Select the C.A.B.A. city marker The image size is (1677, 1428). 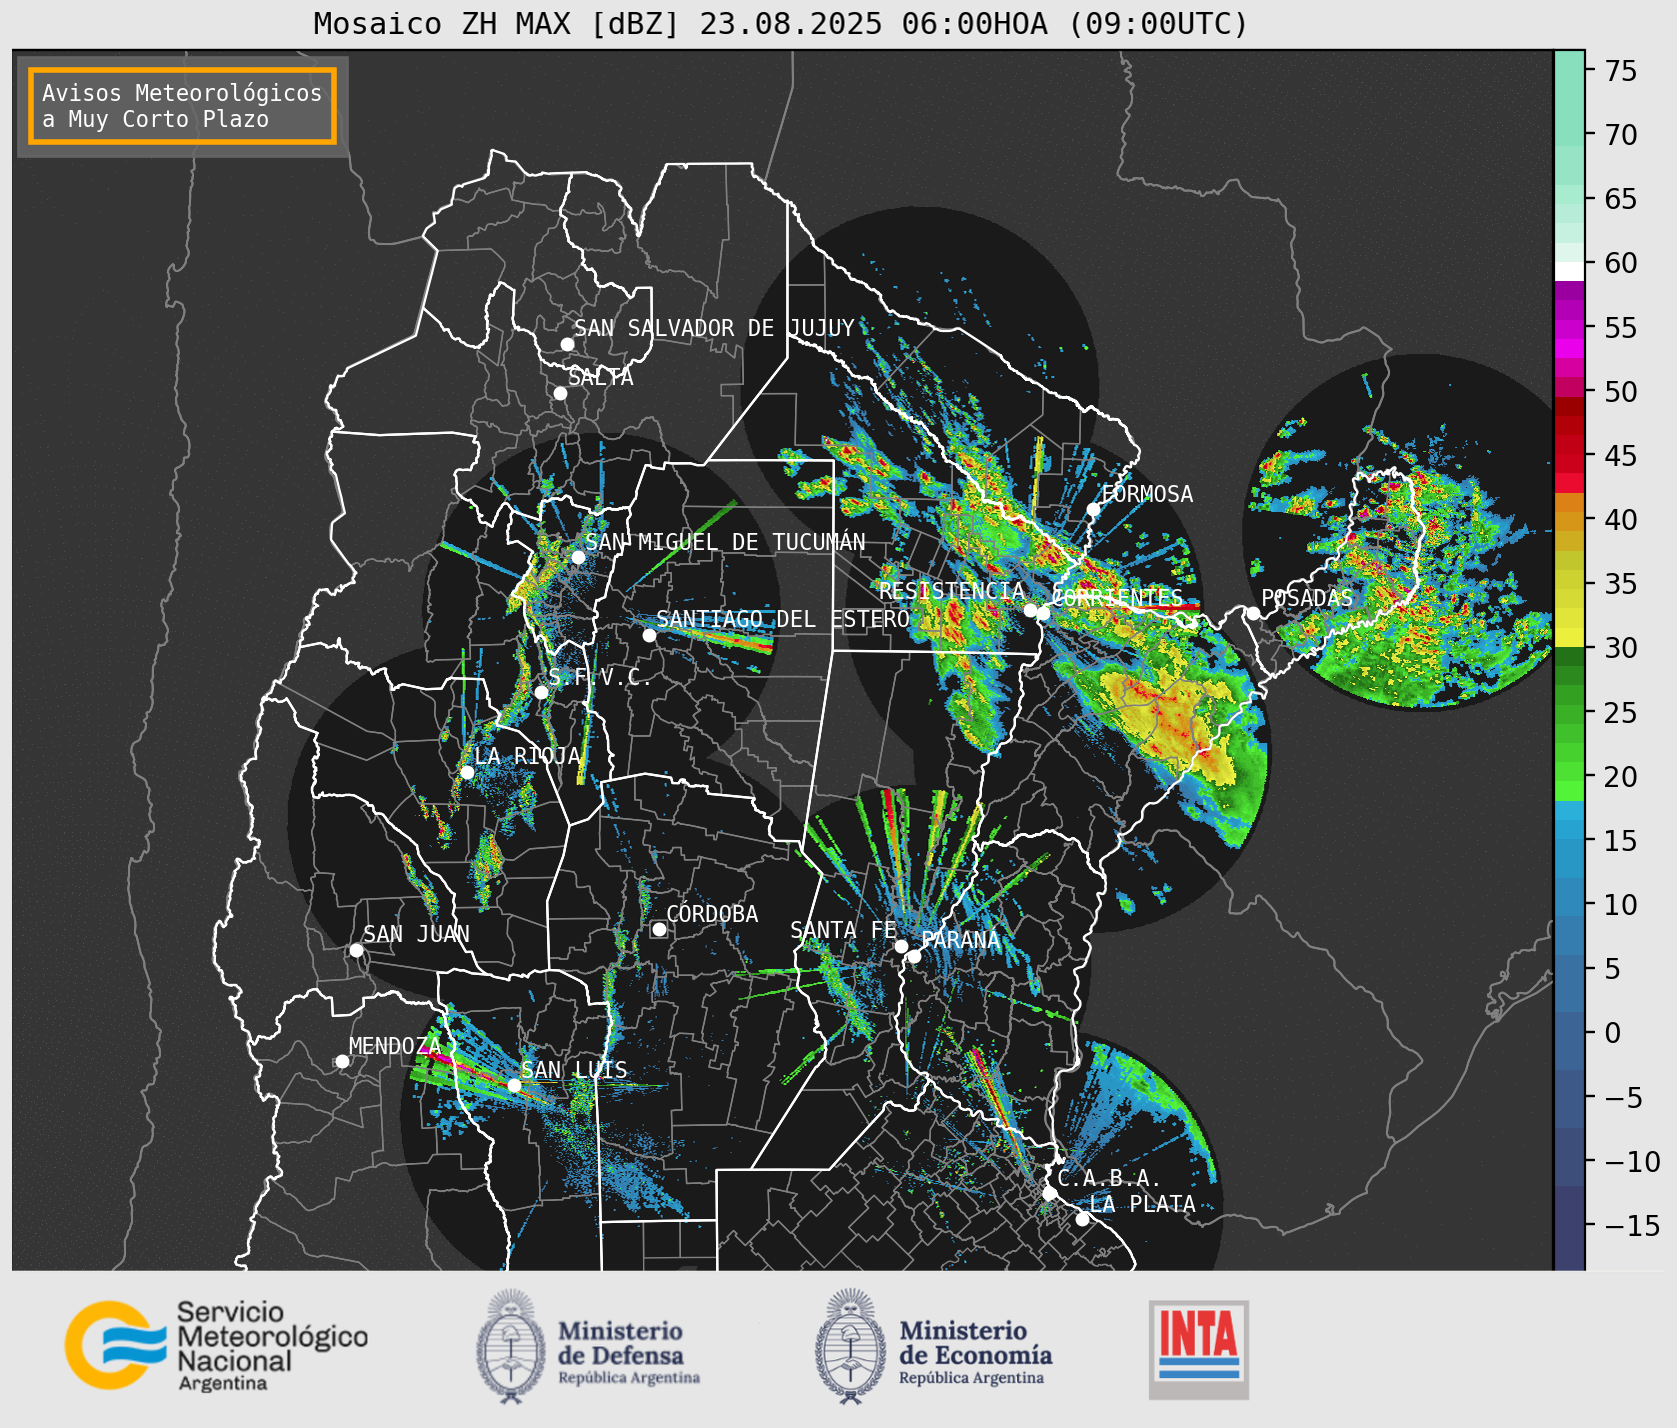point(1049,1193)
